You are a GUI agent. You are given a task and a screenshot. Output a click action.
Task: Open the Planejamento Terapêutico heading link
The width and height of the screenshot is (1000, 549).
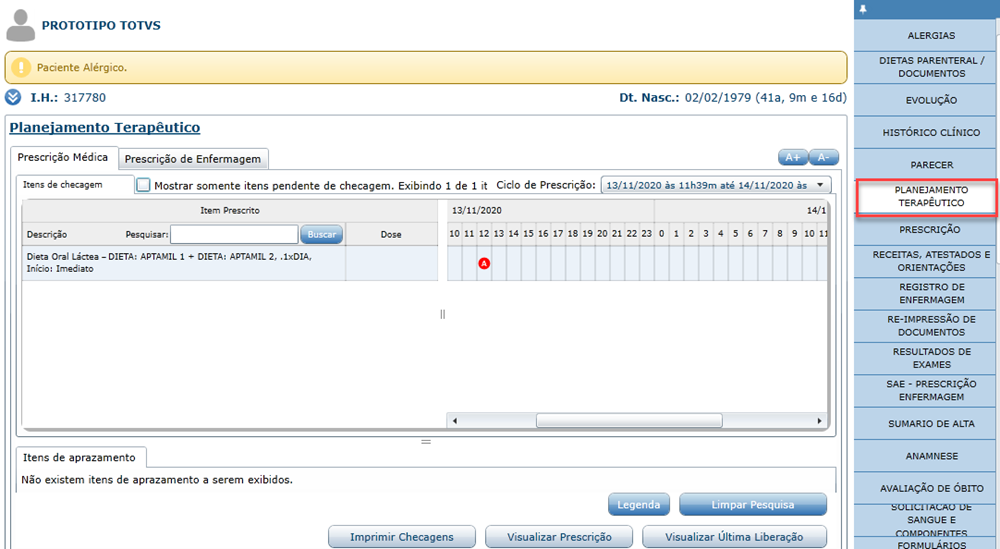point(105,128)
